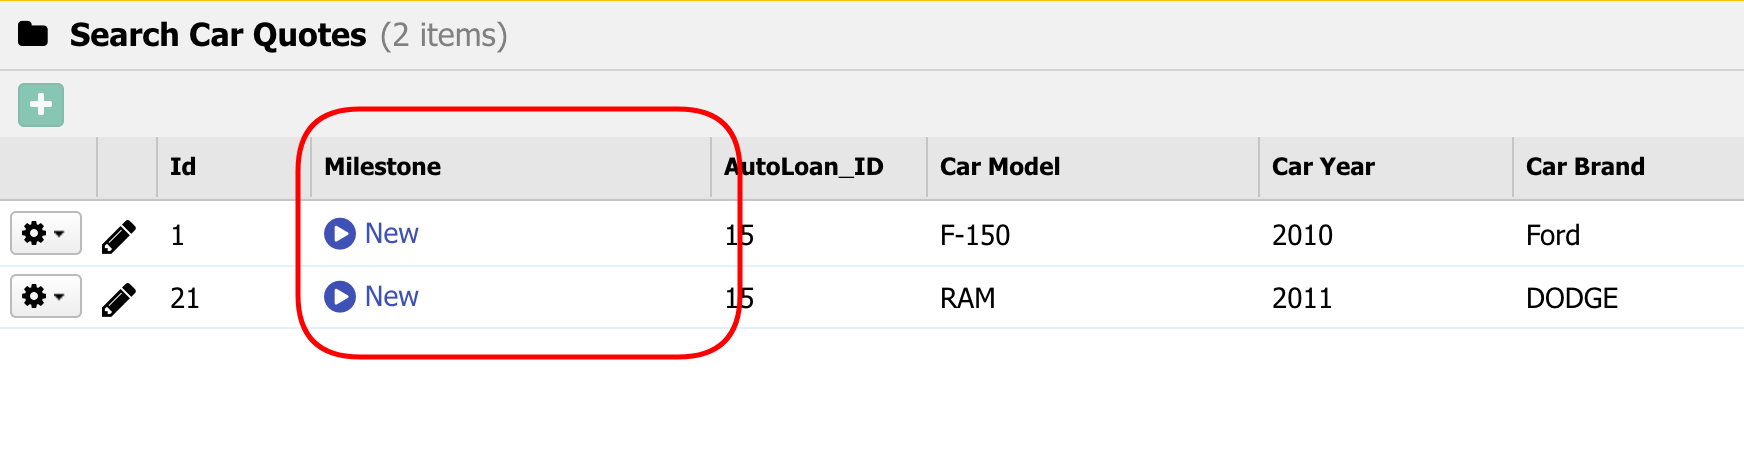Click the folder icon beside Search Car Quotes
Viewport: 1744px width, 466px height.
(x=33, y=35)
